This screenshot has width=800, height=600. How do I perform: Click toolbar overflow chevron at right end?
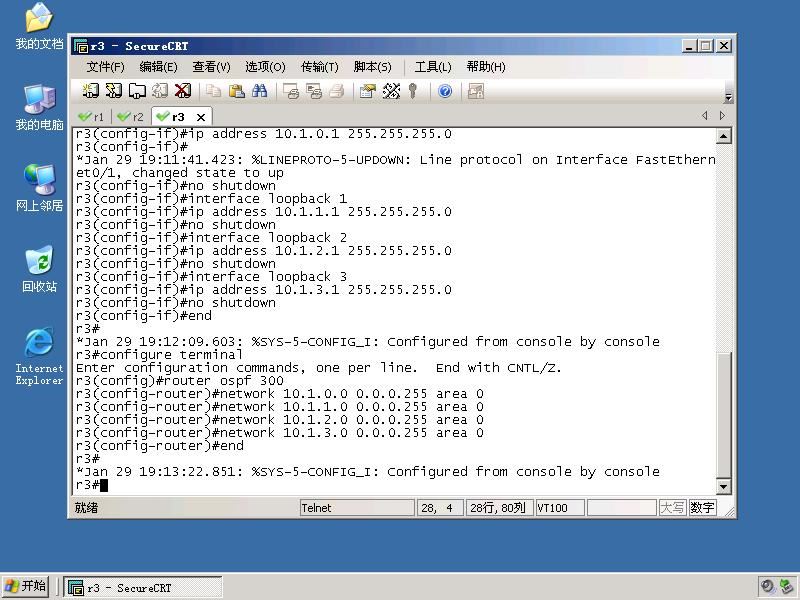(x=729, y=96)
